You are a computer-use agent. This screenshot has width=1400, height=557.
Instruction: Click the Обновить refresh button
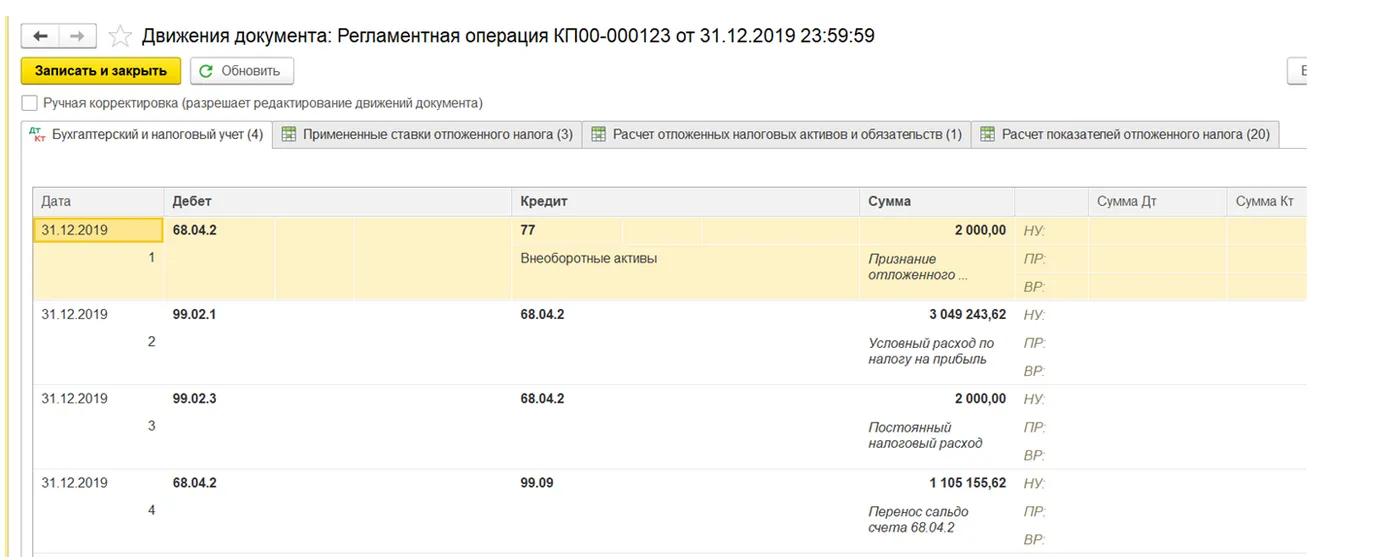tap(241, 71)
